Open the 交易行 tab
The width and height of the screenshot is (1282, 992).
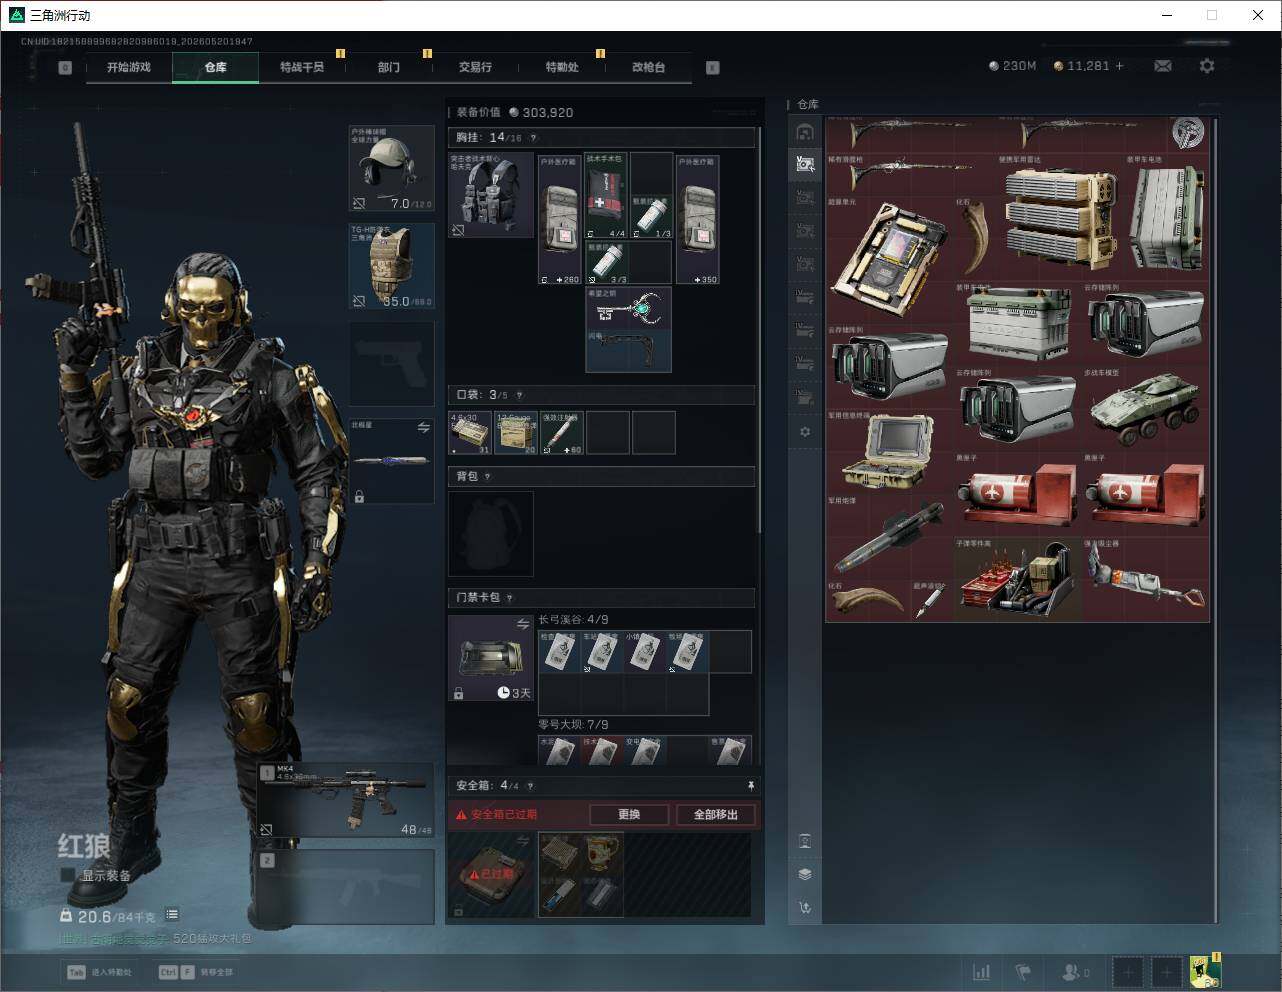(475, 67)
